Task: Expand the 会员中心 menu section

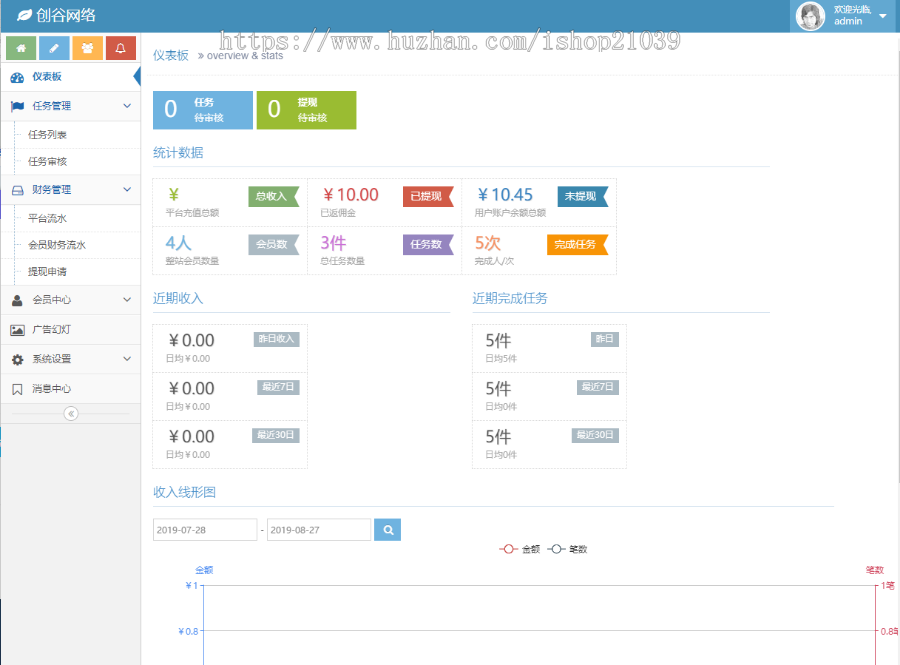Action: [x=128, y=297]
